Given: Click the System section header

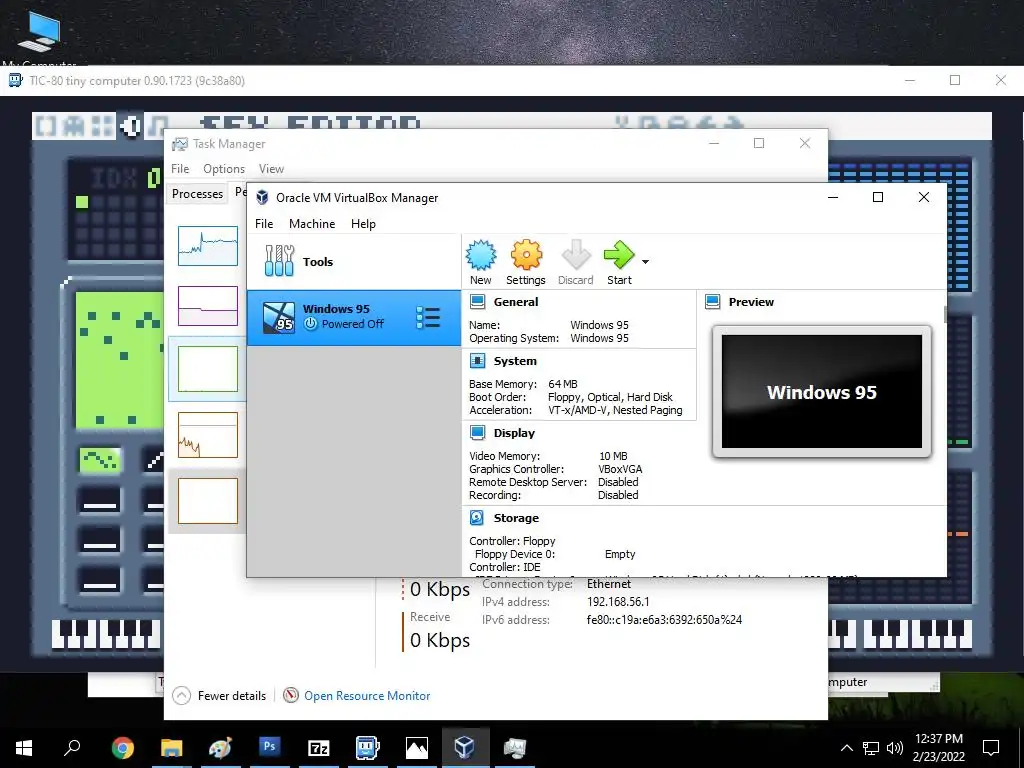Looking at the screenshot, I should point(515,360).
